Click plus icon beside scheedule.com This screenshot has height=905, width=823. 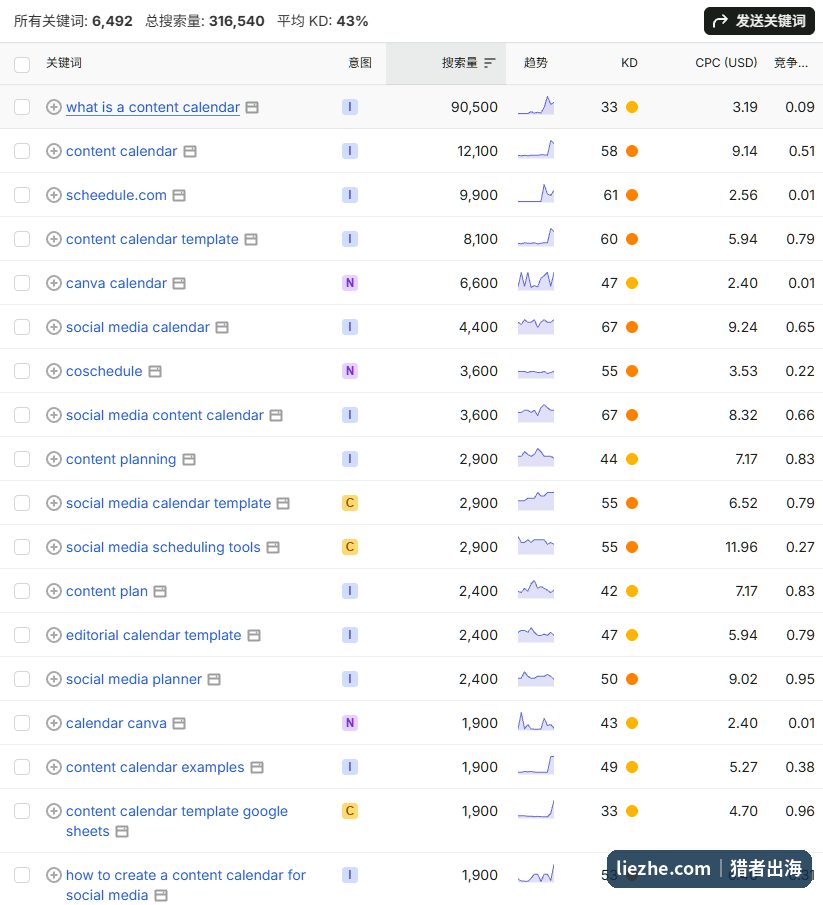(54, 195)
